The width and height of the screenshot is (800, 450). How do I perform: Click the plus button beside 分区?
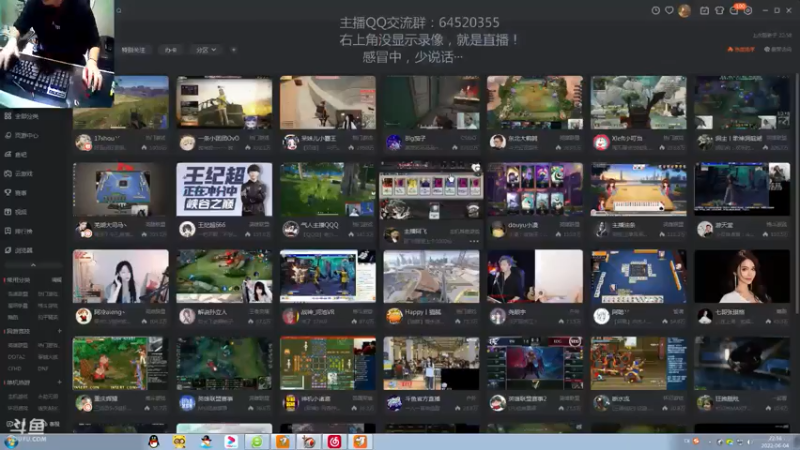point(233,50)
